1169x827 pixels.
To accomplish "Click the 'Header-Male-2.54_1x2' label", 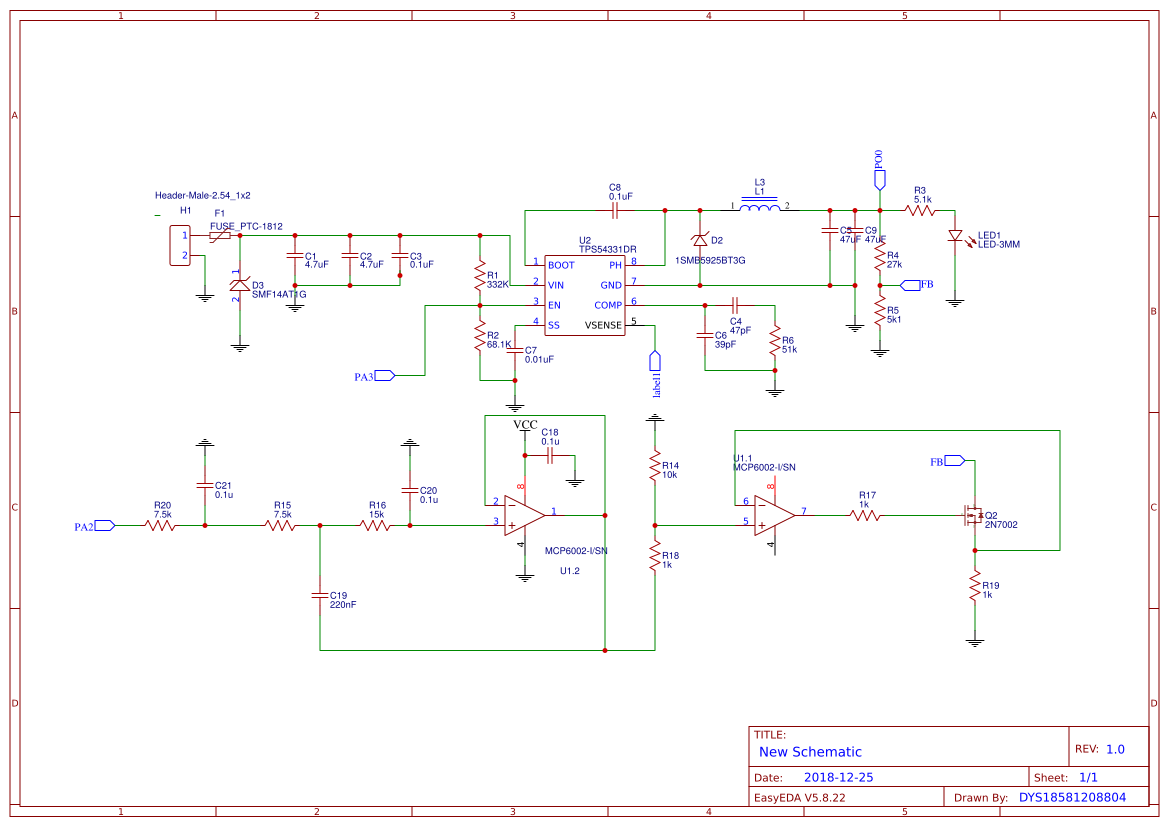I will pyautogui.click(x=203, y=195).
